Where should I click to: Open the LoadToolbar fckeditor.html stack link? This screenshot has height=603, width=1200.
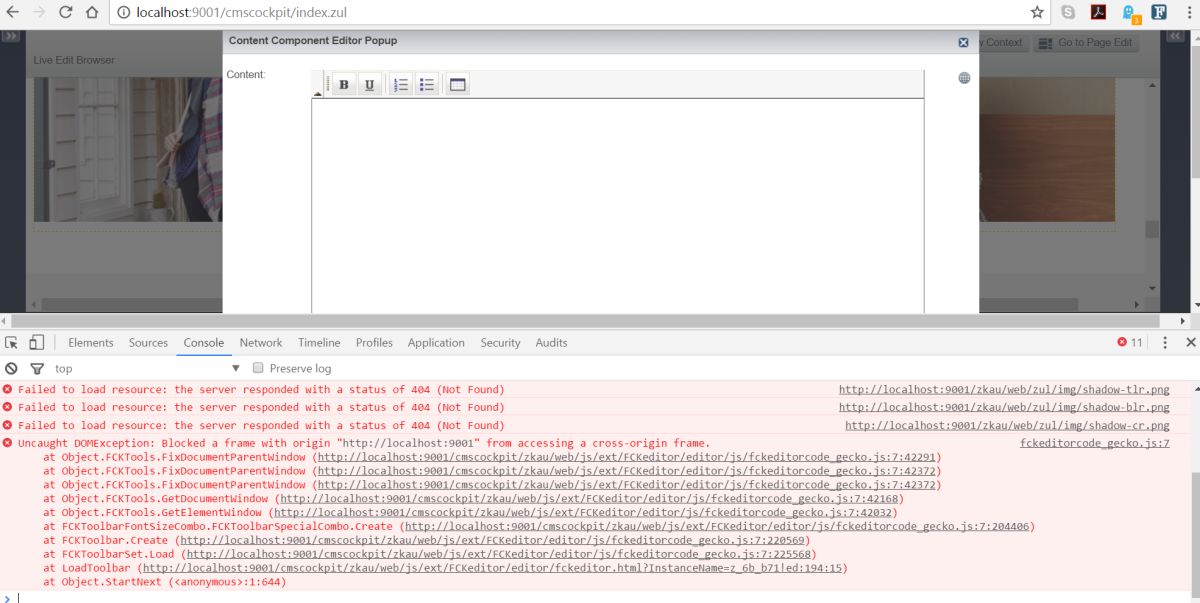[492, 568]
